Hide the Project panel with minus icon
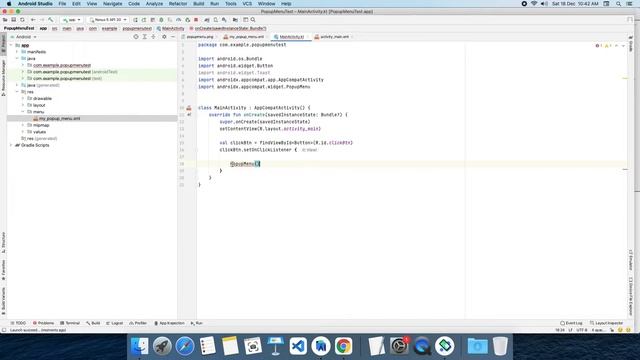 pos(173,37)
